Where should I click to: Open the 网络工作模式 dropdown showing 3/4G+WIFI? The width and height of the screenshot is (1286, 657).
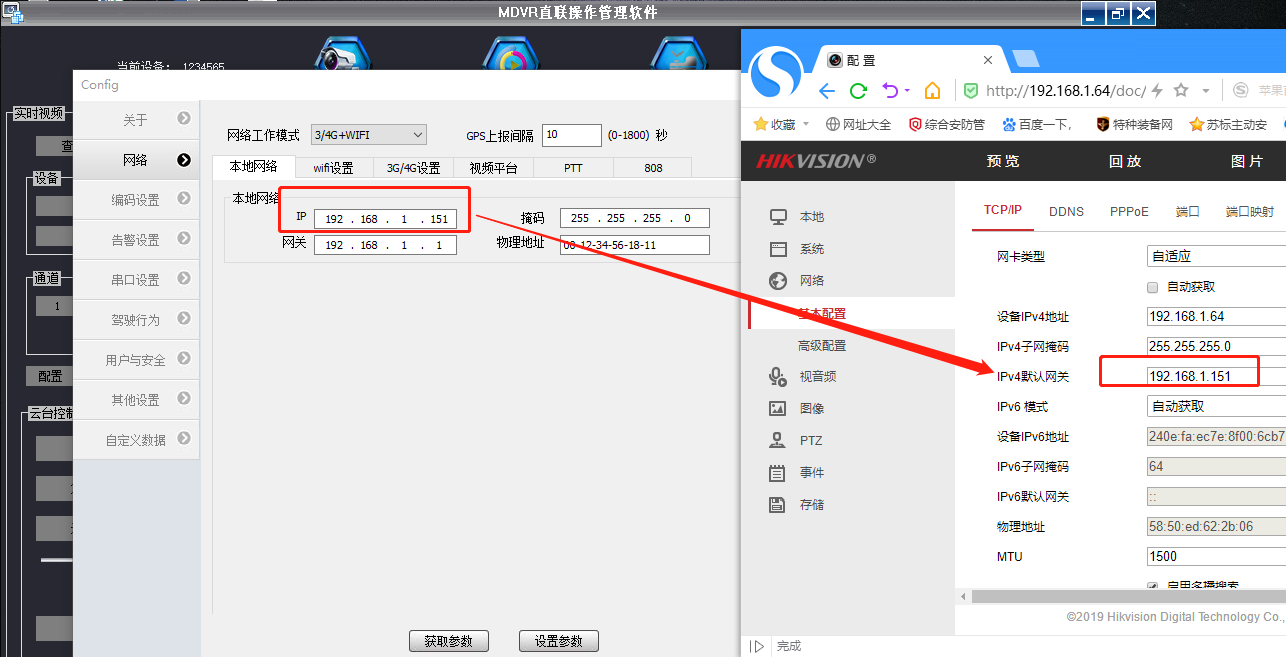point(368,135)
